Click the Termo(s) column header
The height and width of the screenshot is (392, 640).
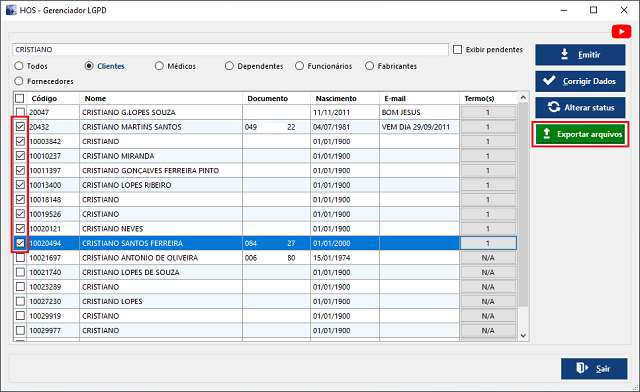click(489, 98)
